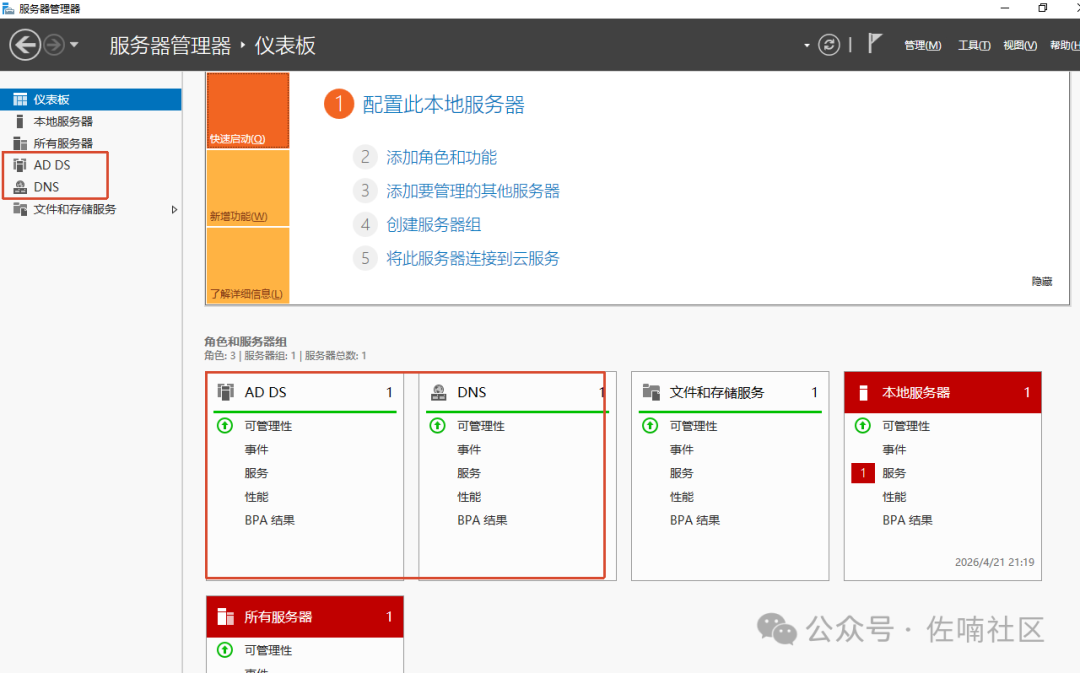Click the back navigation arrow
The height and width of the screenshot is (673, 1080).
(x=25, y=45)
